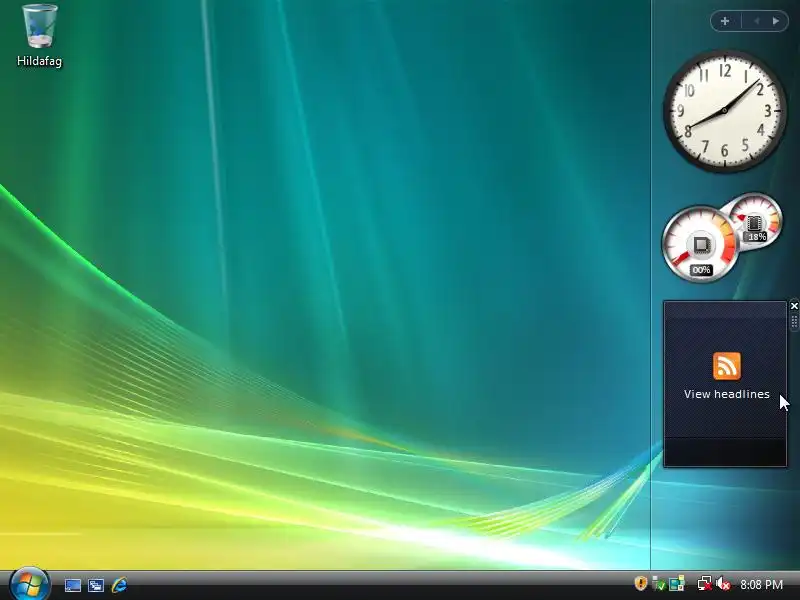800x600 pixels.
Task: Open the disconnected network tray icon
Action: point(705,584)
